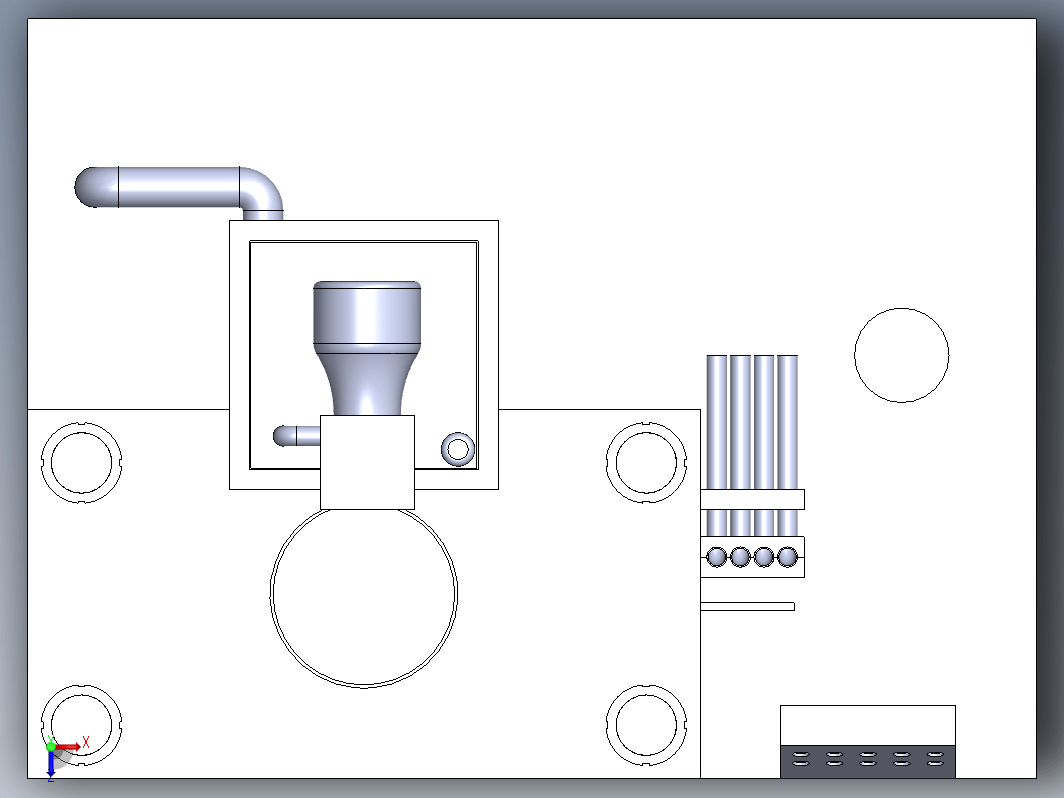
Task: Select the straight middle section of the horizontal pipe
Action: (x=179, y=187)
